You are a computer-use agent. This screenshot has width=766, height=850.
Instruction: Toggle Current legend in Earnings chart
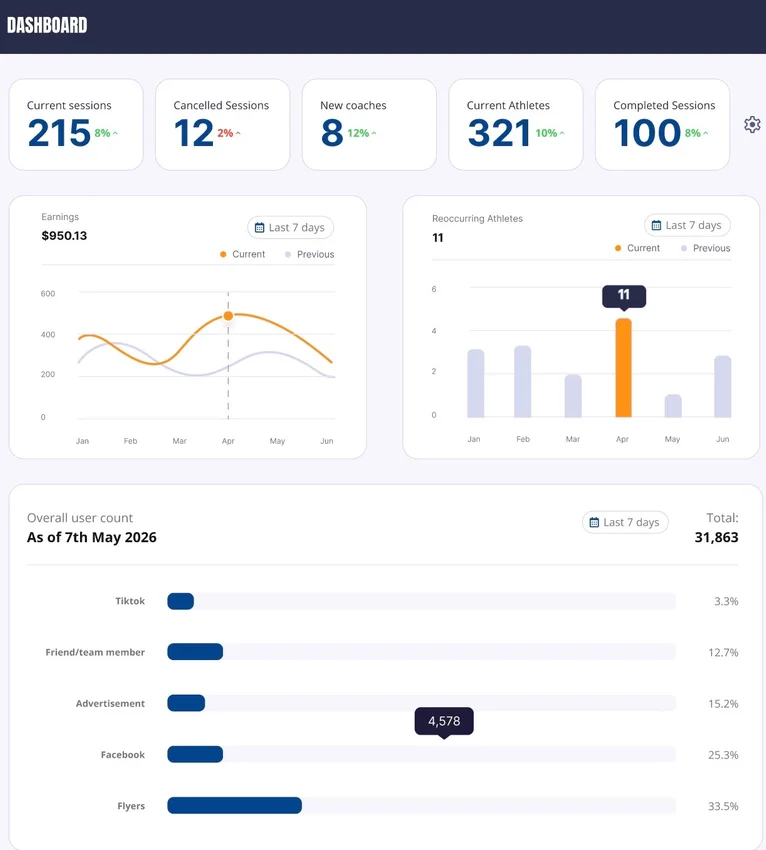click(242, 255)
